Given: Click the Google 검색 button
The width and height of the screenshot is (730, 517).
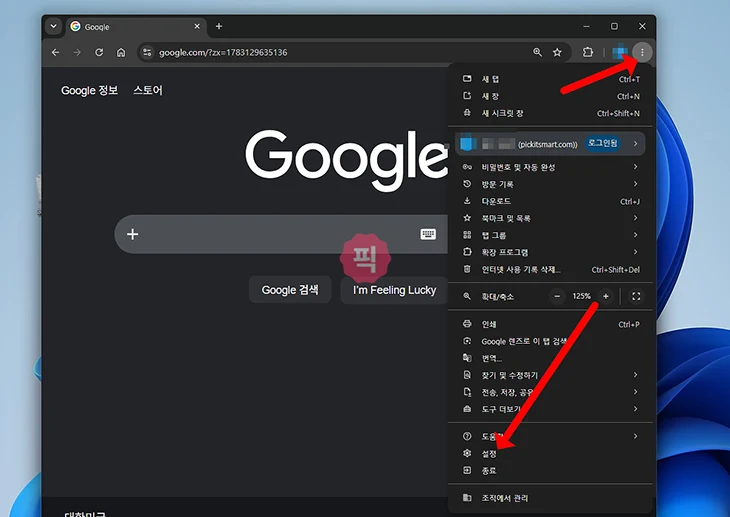Looking at the screenshot, I should coord(290,290).
